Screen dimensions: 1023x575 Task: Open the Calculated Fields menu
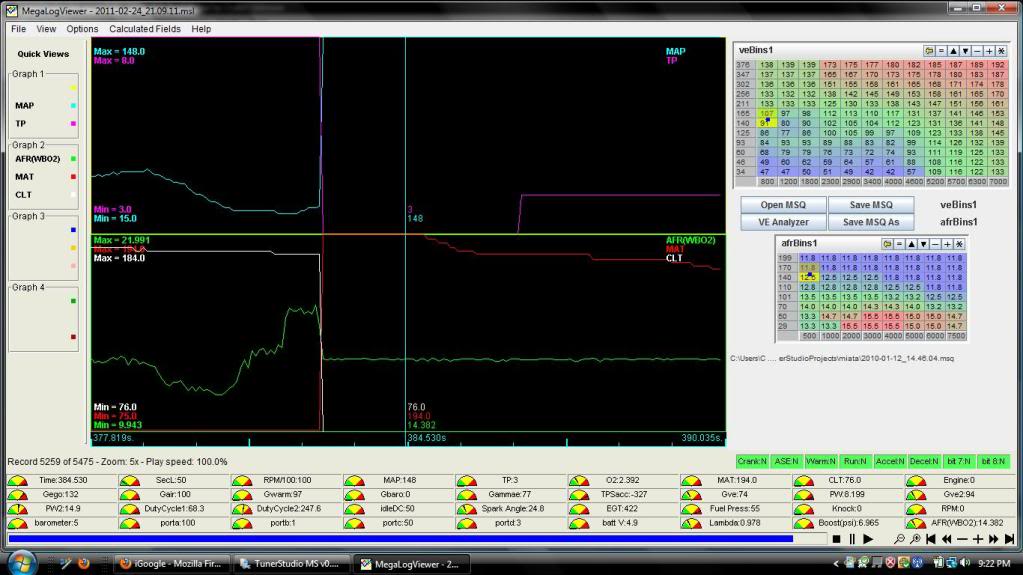coord(144,29)
